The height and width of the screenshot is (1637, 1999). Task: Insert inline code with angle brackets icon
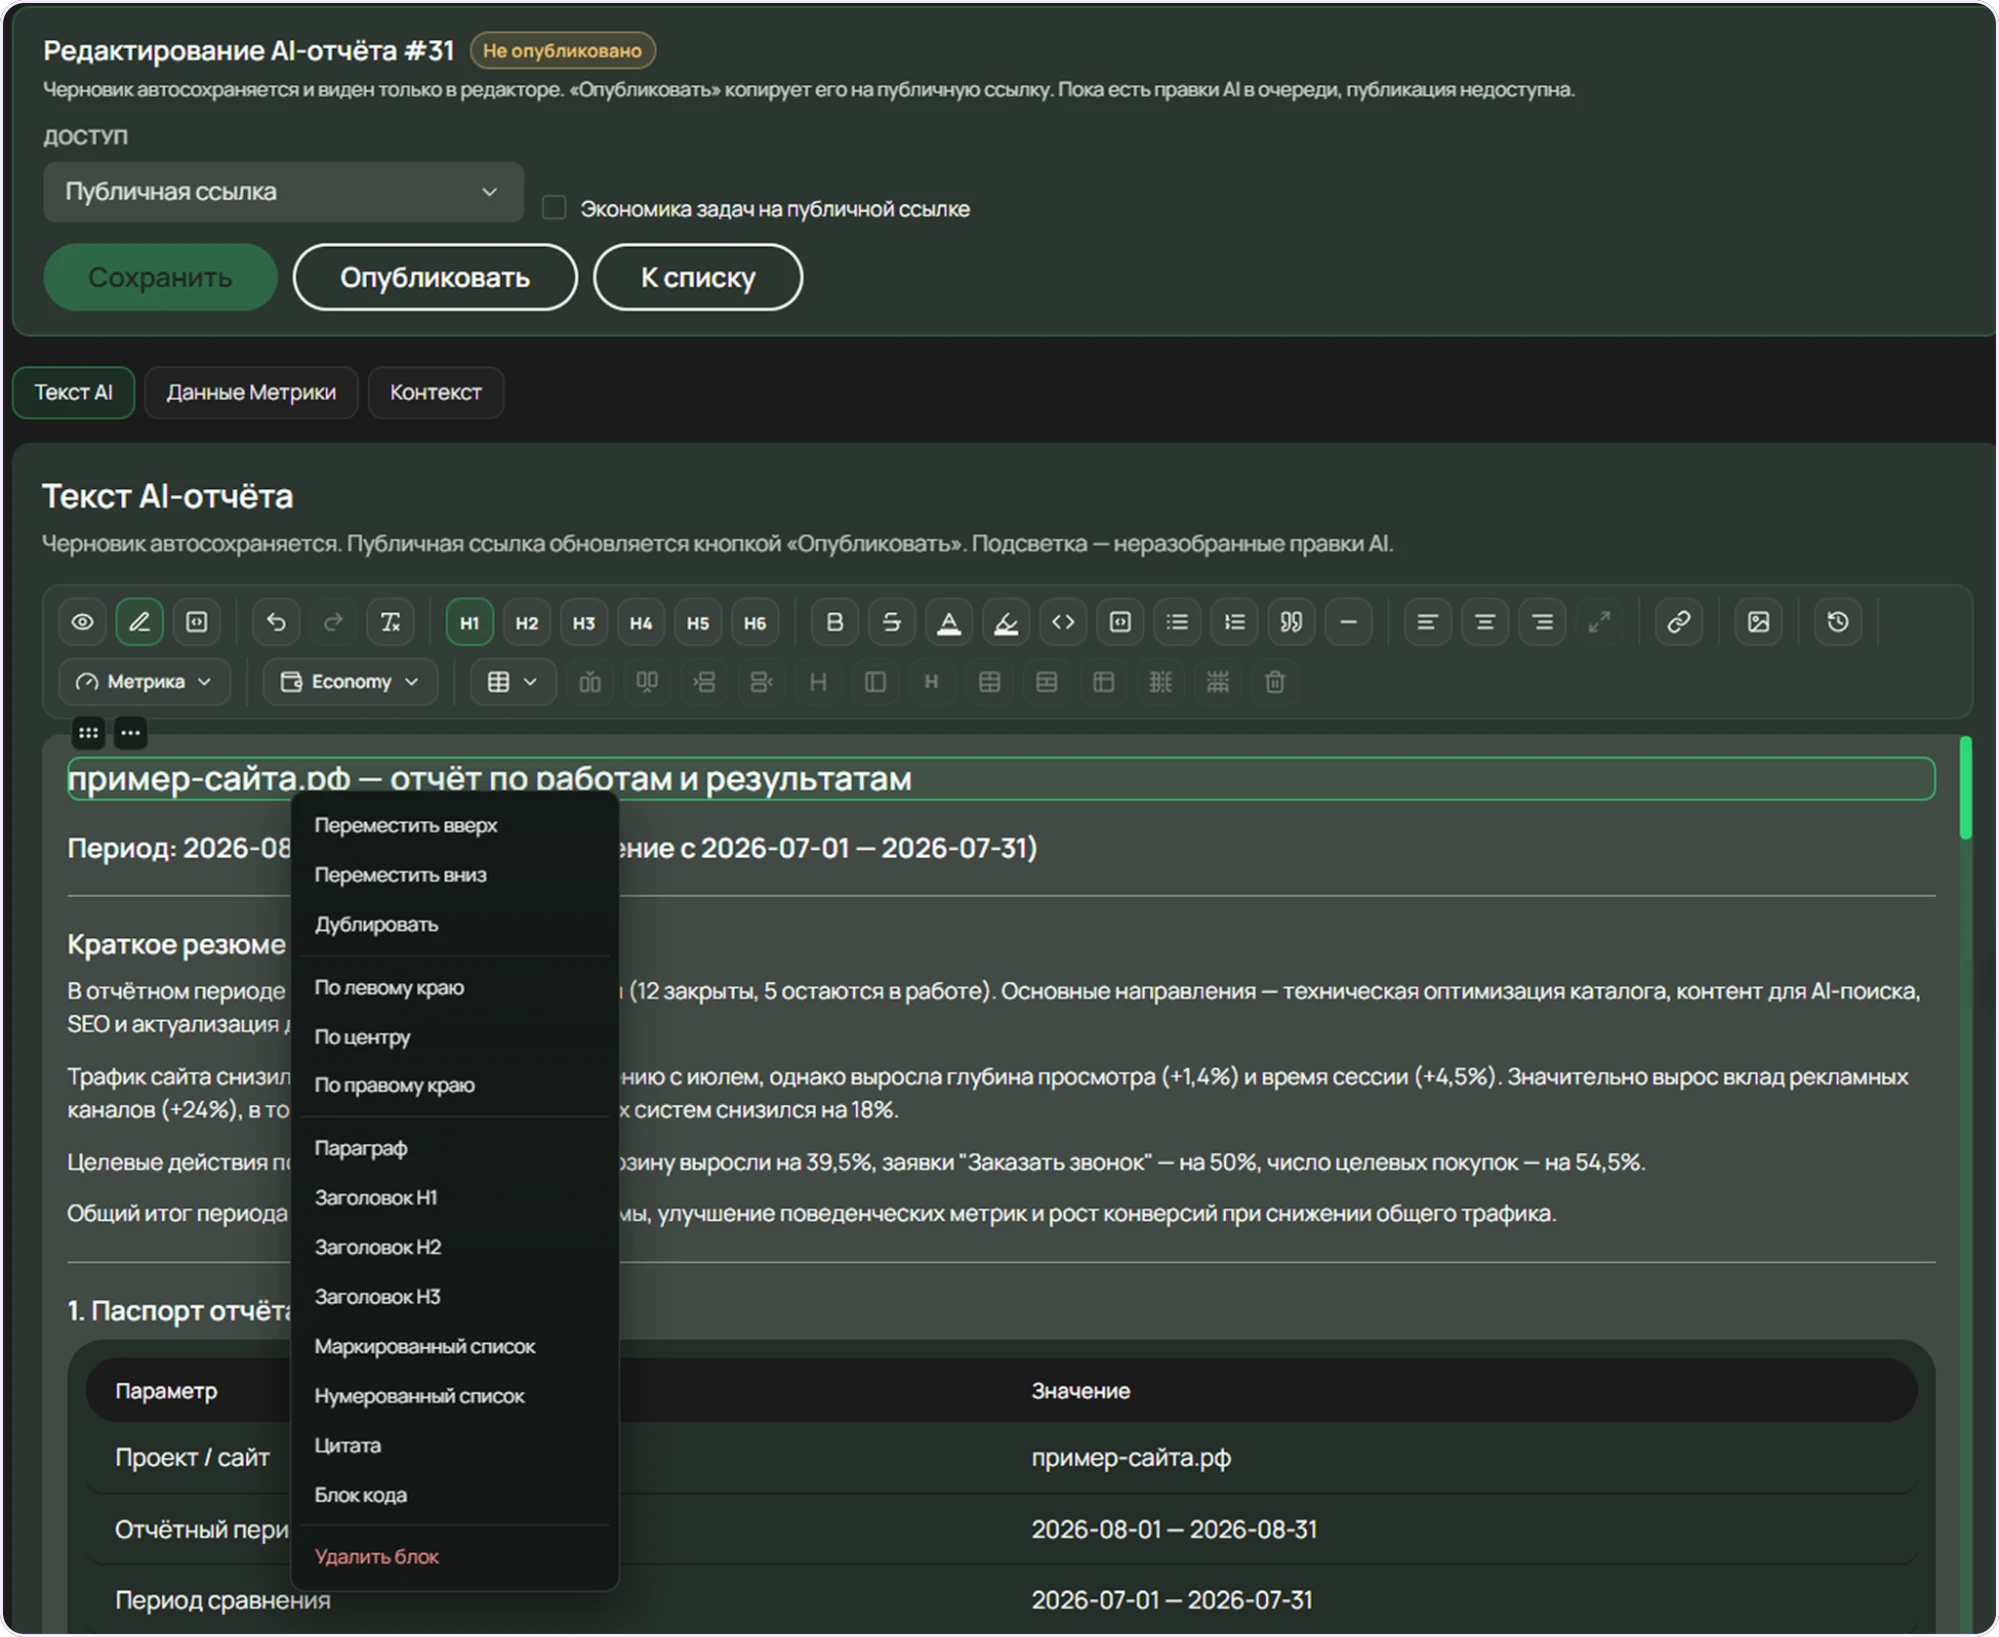[x=1063, y=622]
